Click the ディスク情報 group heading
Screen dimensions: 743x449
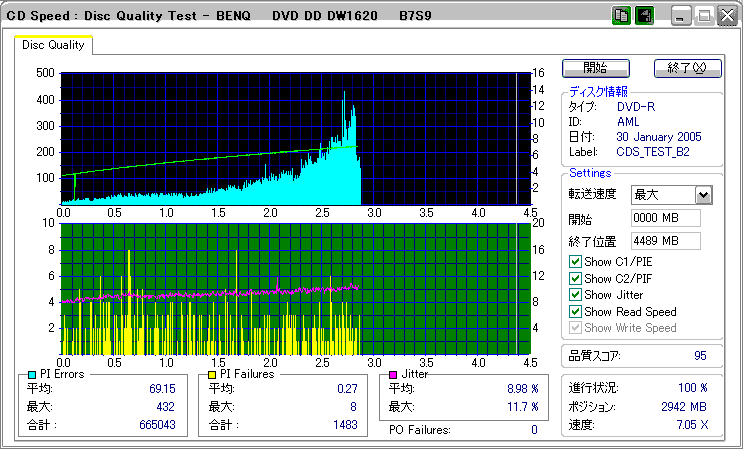(598, 92)
